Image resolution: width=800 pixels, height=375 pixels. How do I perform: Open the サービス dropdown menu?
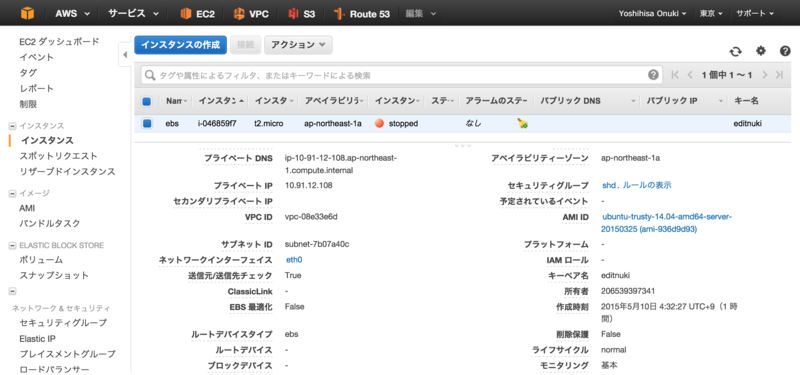133,14
